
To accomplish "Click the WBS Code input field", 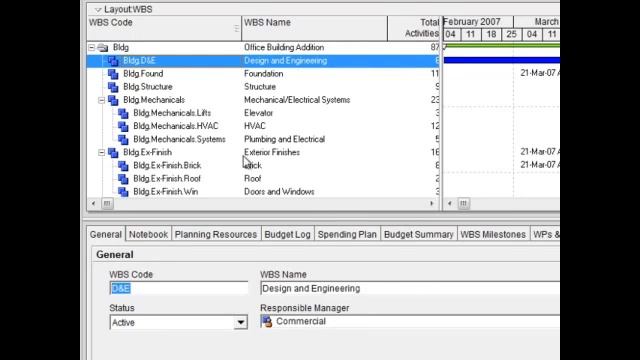I will click(x=178, y=288).
